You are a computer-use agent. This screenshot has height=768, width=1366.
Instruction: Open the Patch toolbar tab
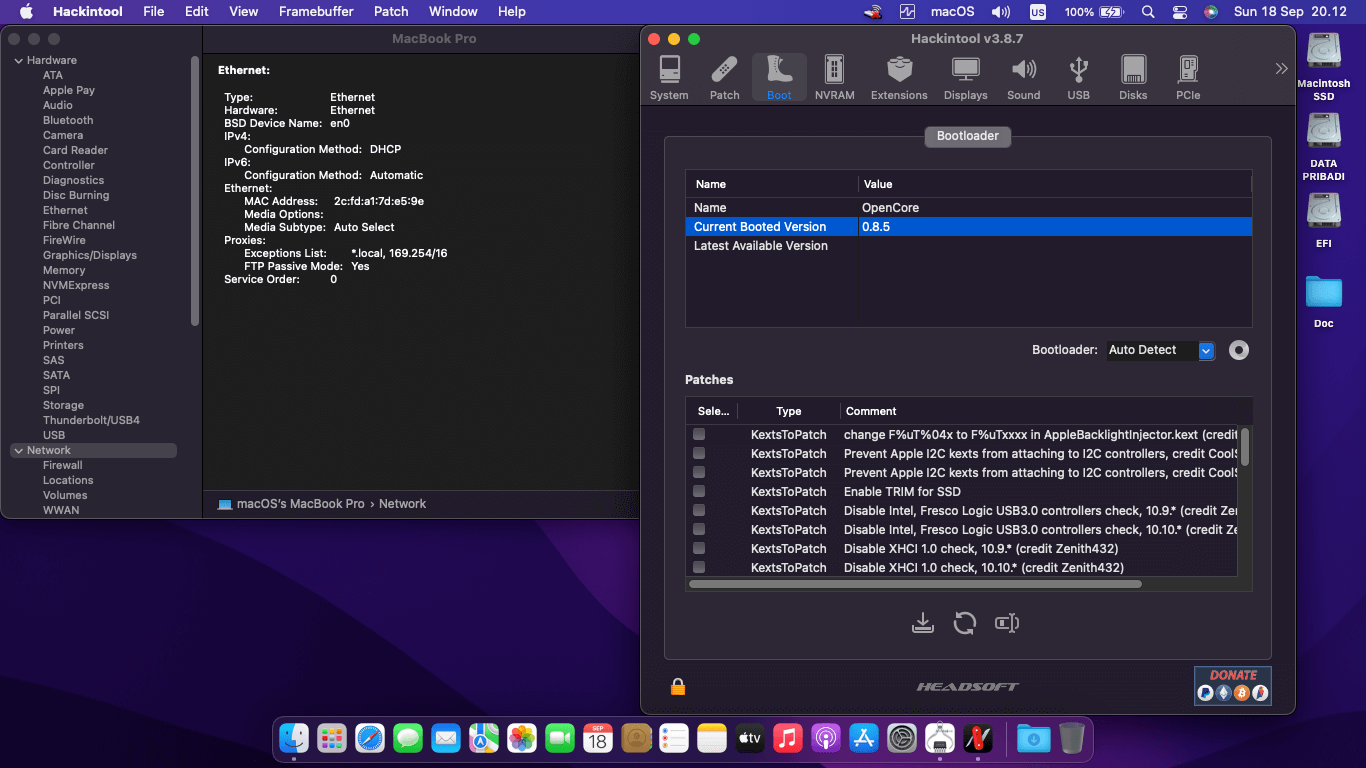tap(724, 78)
